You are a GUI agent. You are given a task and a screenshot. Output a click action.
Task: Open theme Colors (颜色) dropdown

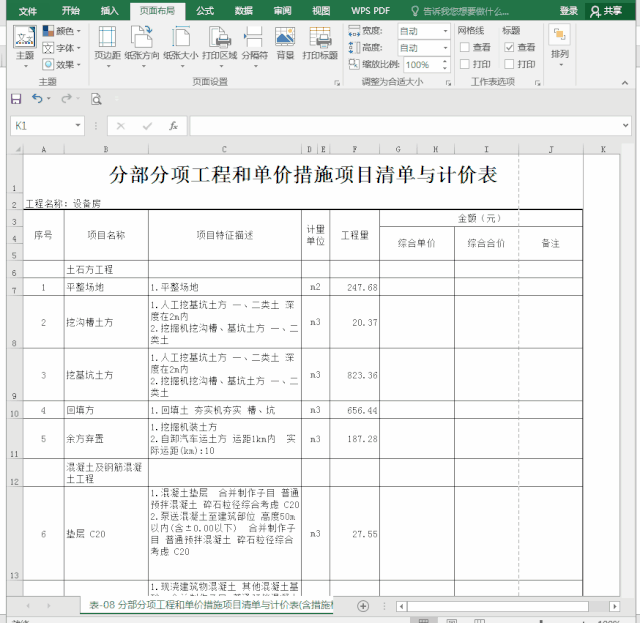(62, 31)
